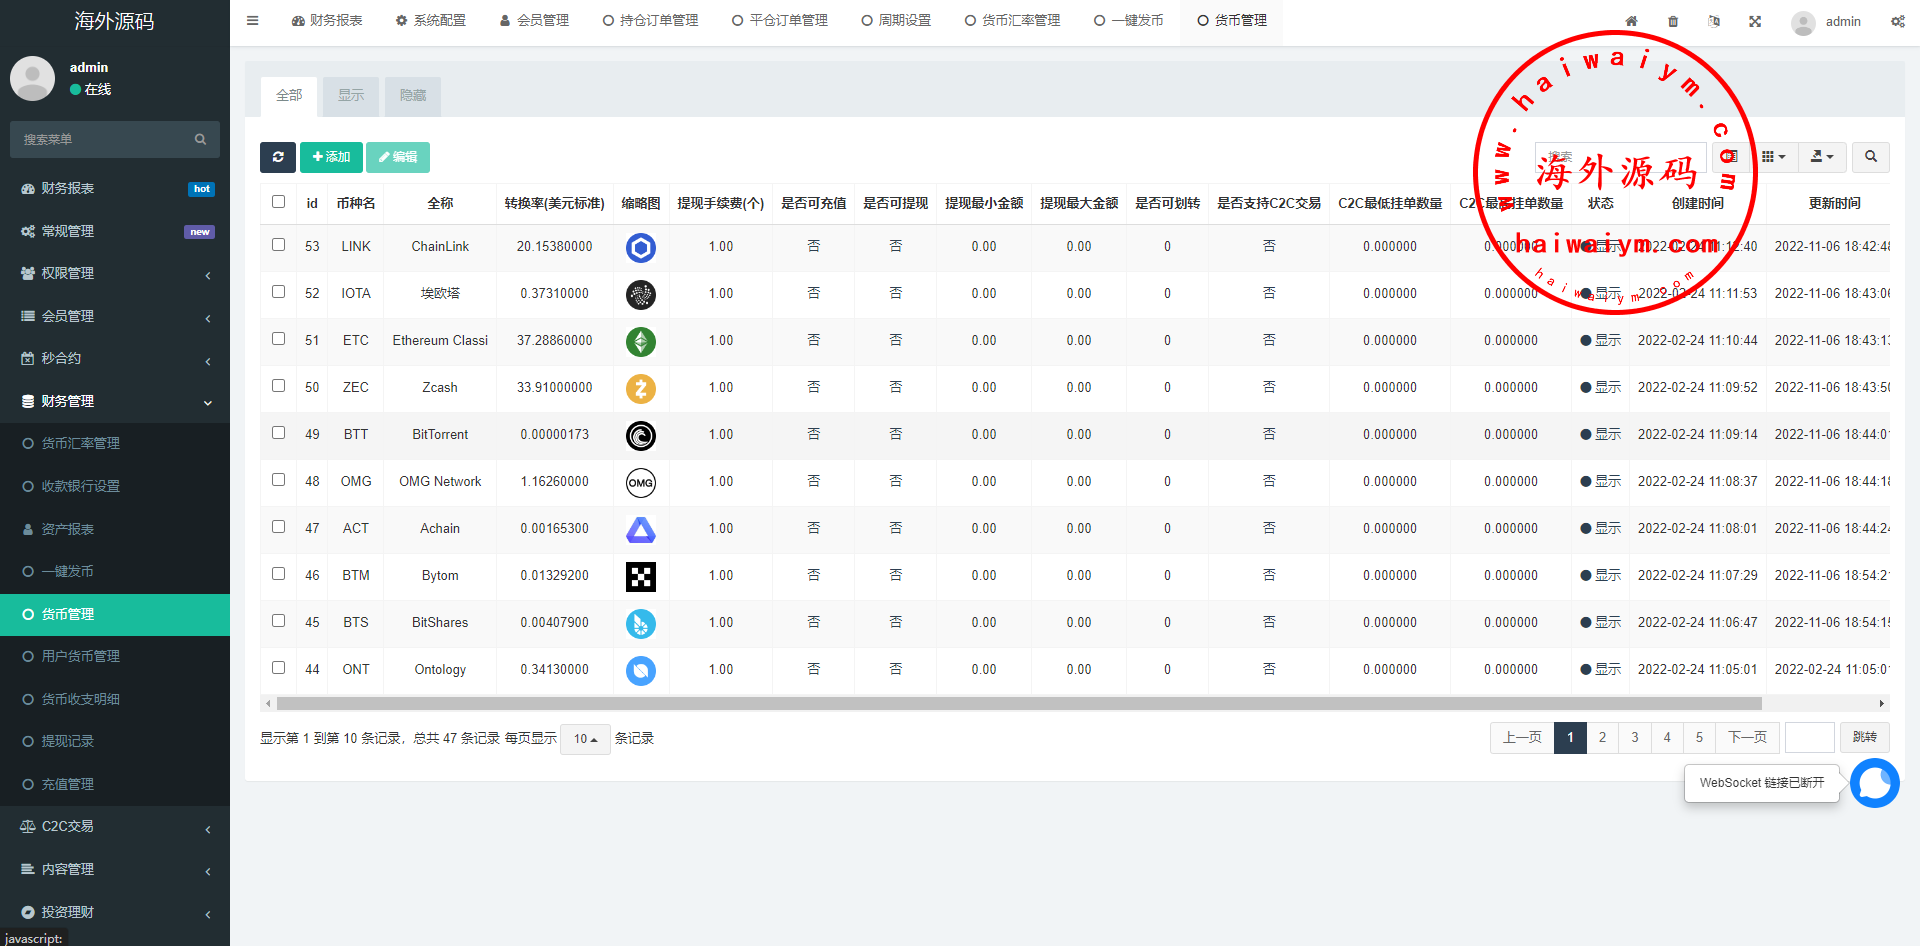Open the records-per-page dropdown showing 10
The width and height of the screenshot is (1920, 946).
click(585, 739)
